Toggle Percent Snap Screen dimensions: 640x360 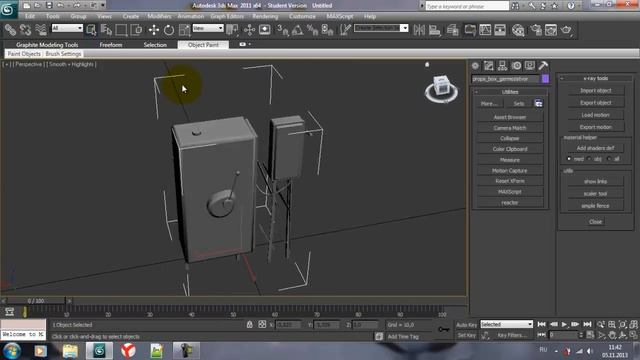coord(312,30)
